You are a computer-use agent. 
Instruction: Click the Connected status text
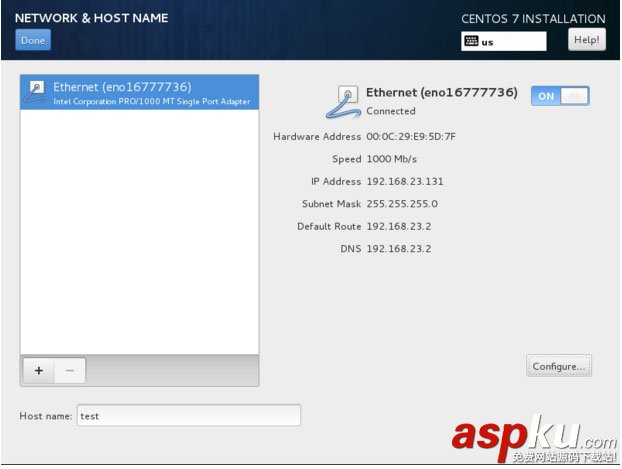391,111
